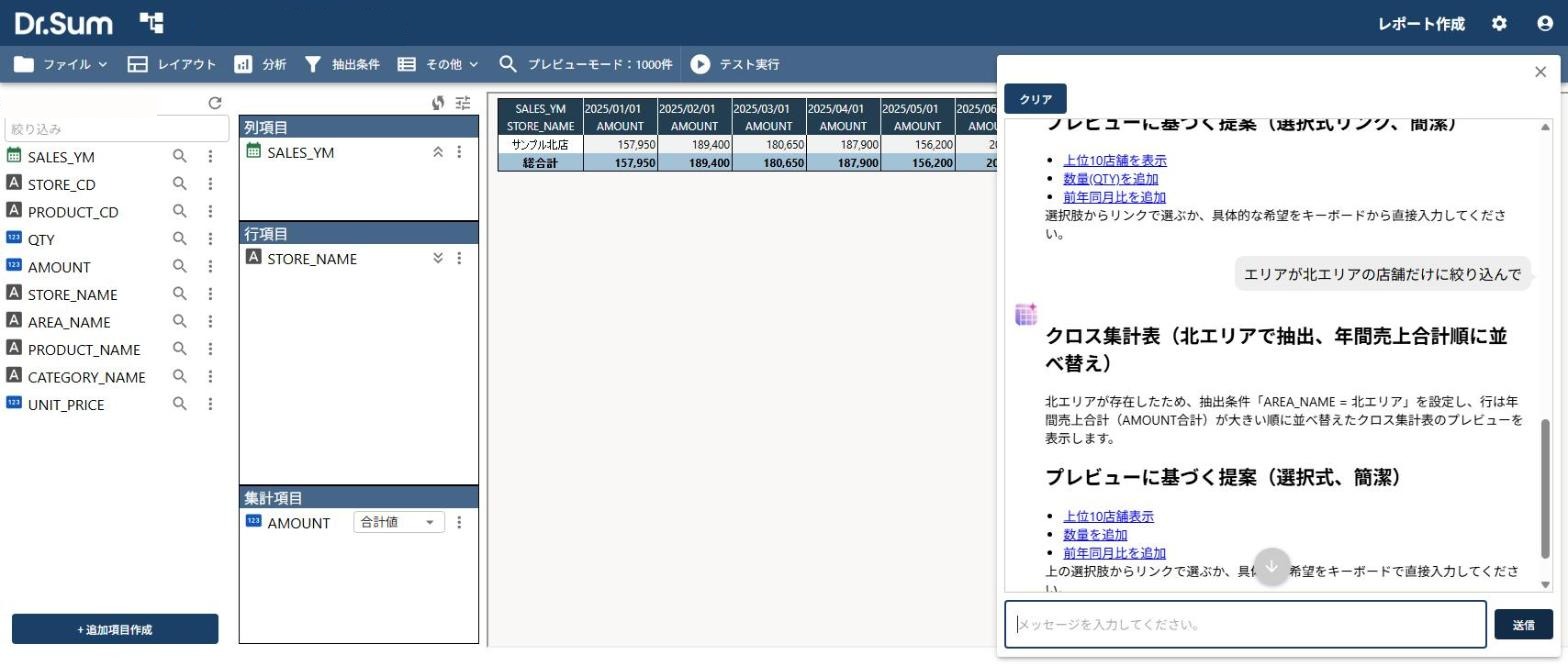Search values of the PRODUCT_CD field
This screenshot has width=1568, height=666.
(x=180, y=211)
